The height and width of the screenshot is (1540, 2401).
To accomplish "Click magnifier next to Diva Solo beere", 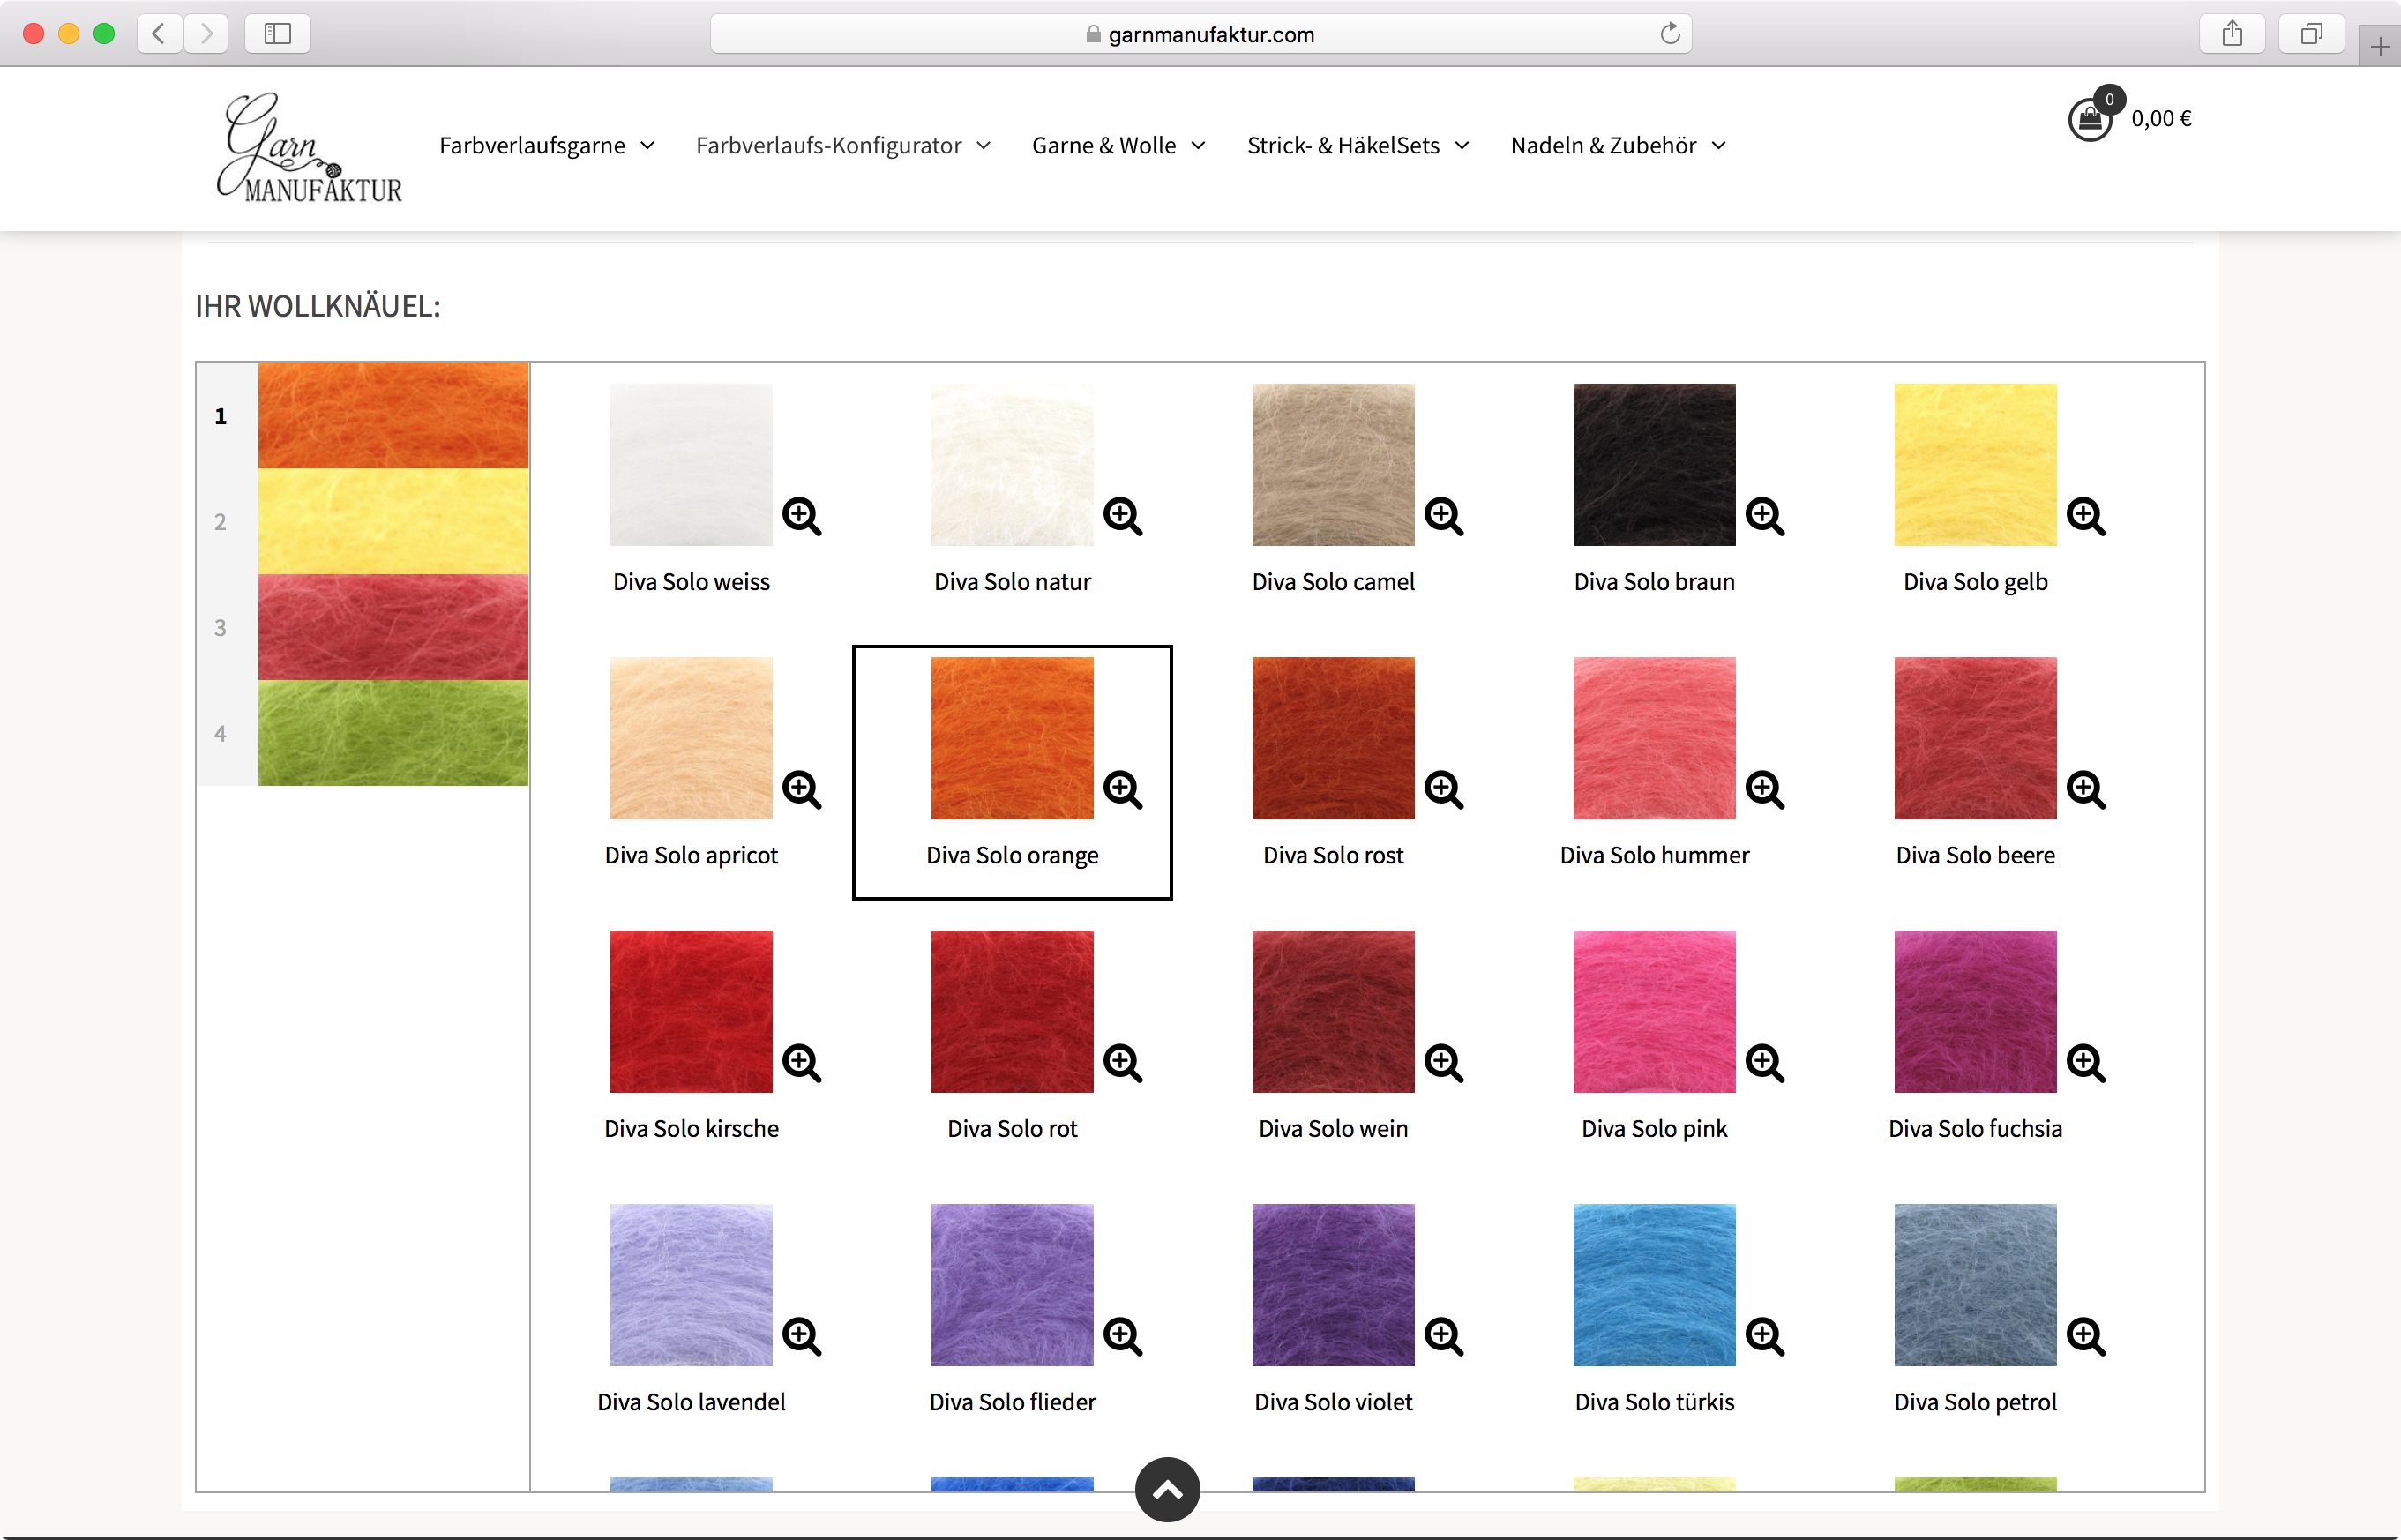I will 2085,790.
